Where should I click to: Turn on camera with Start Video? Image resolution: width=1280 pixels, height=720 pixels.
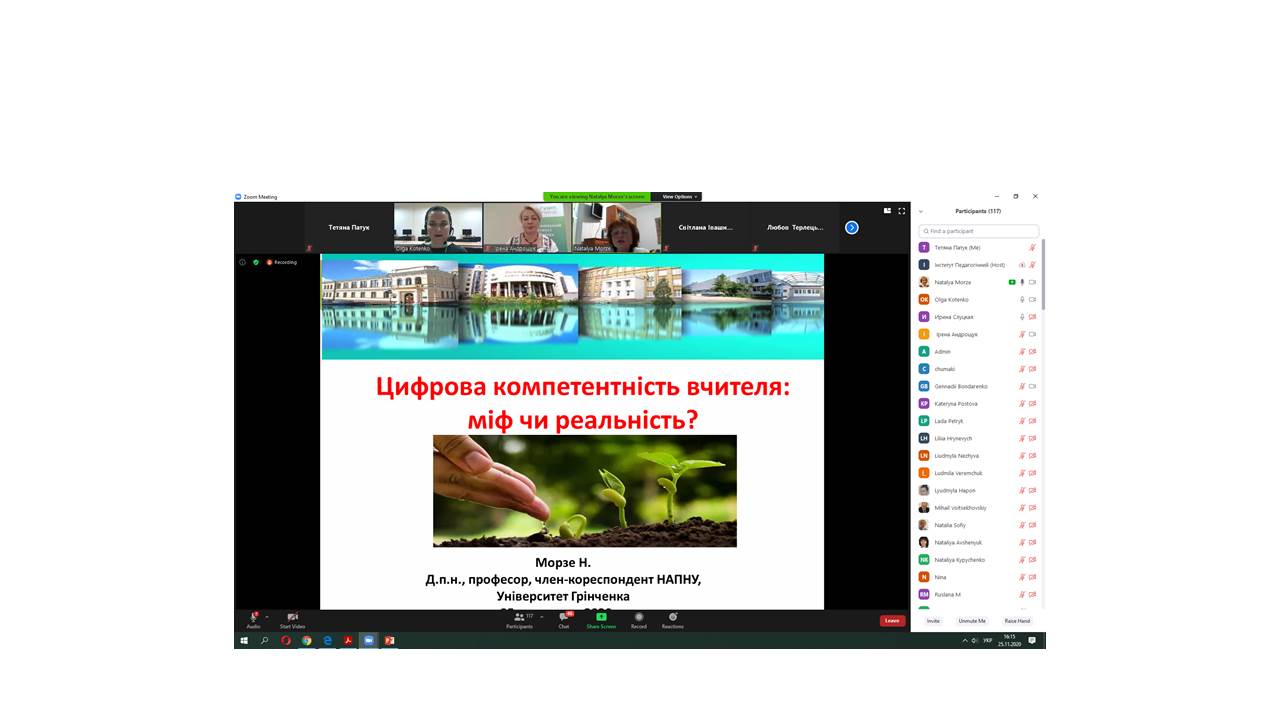tap(292, 618)
